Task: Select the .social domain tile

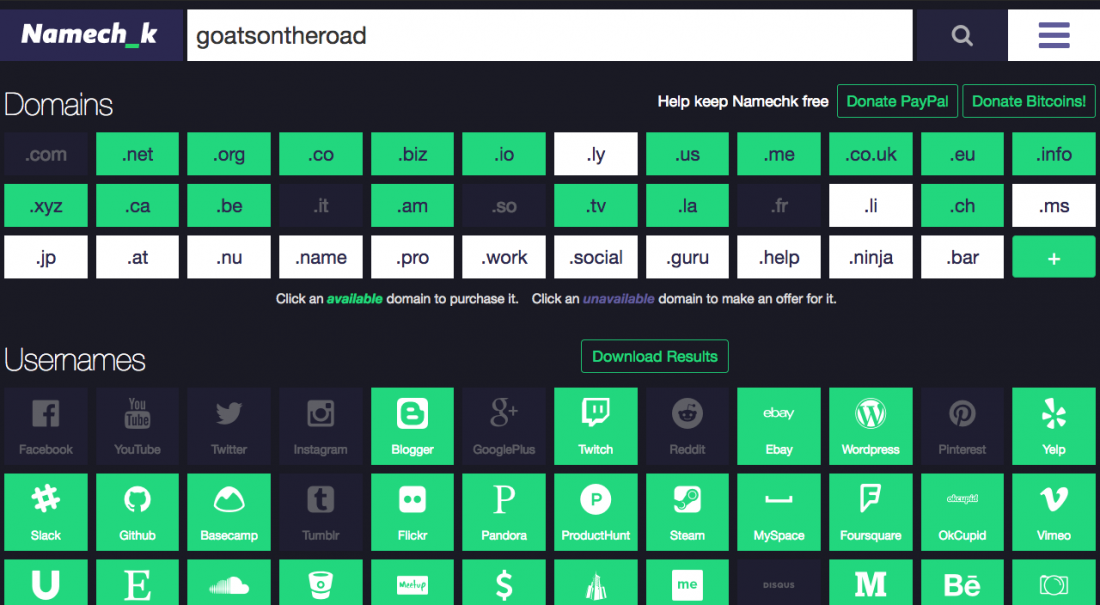Action: (x=596, y=257)
